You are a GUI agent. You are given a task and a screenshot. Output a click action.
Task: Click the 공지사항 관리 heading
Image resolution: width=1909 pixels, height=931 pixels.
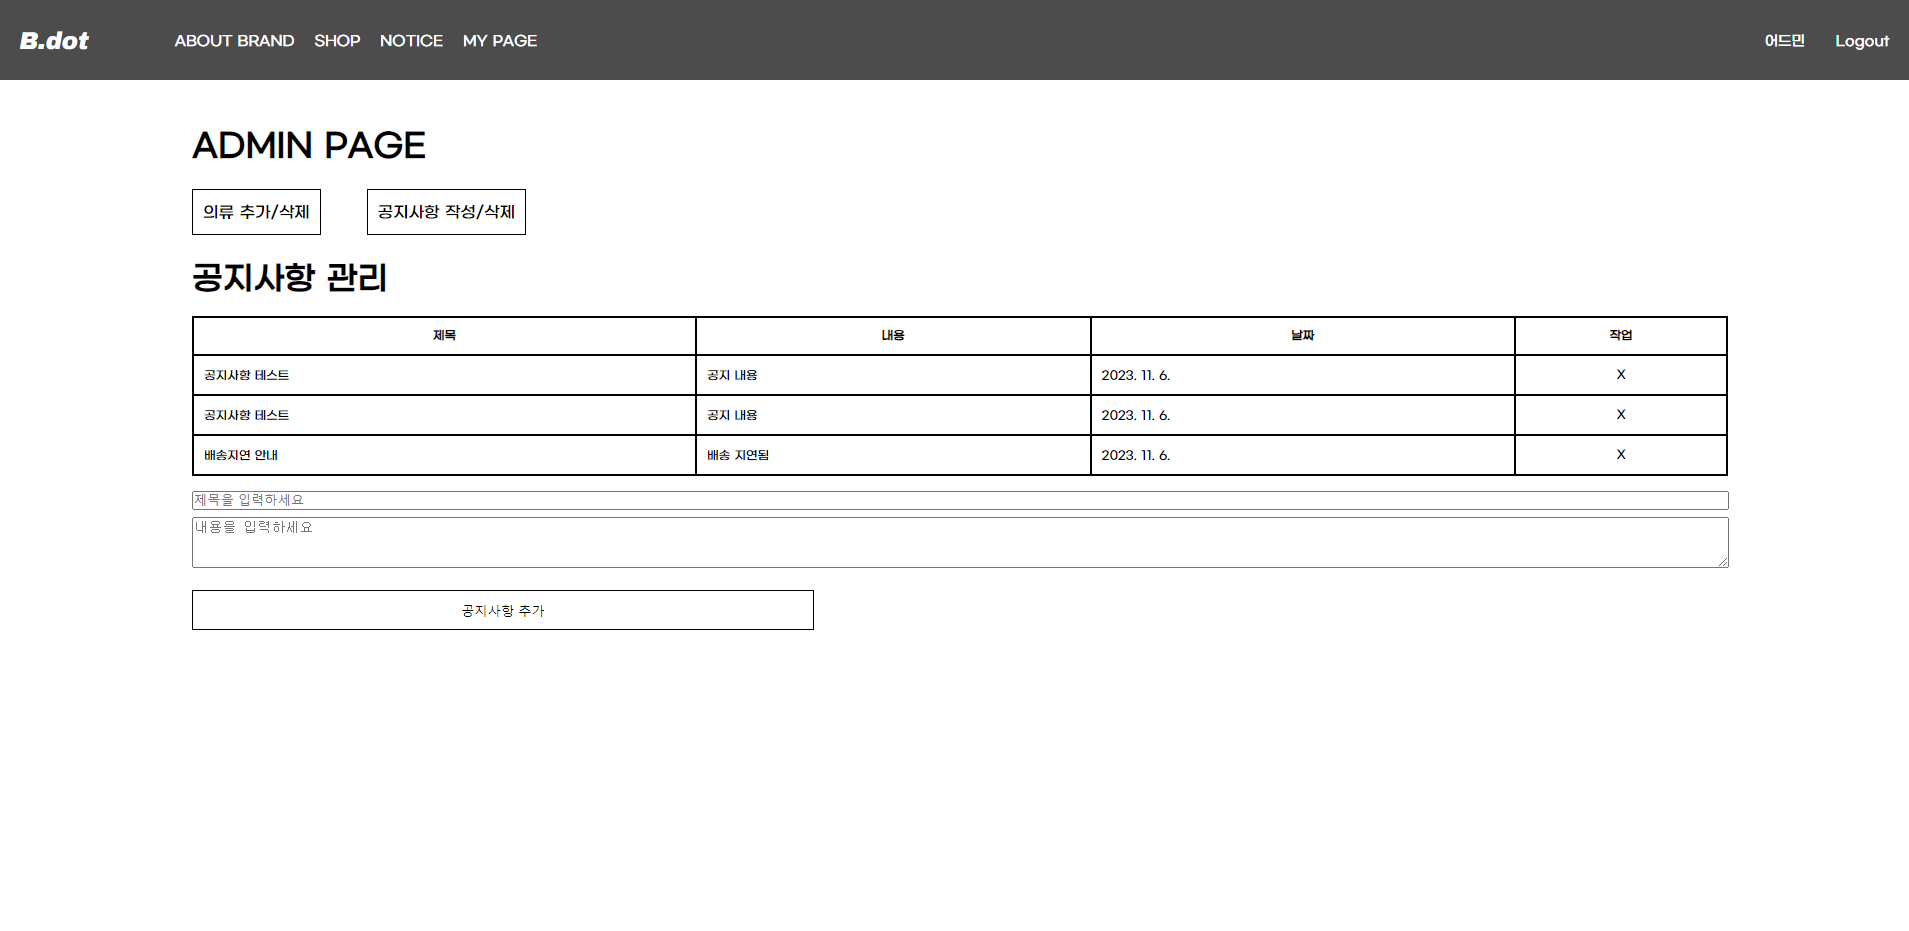pos(289,277)
